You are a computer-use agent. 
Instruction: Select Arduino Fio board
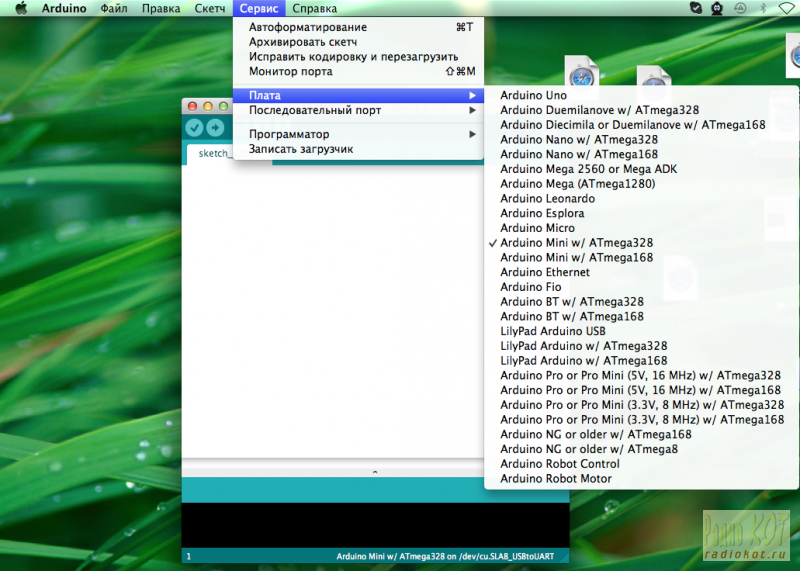point(641,287)
